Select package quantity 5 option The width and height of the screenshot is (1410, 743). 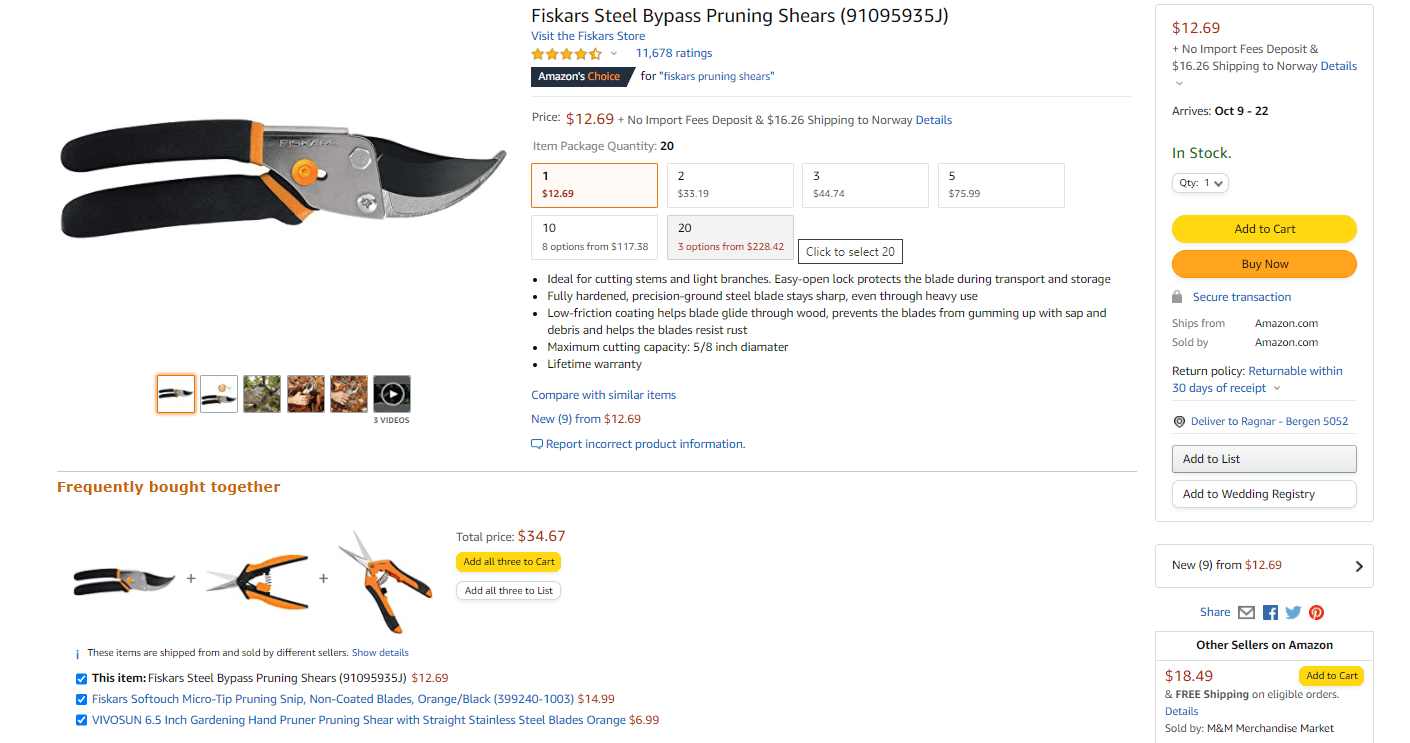coord(1001,185)
